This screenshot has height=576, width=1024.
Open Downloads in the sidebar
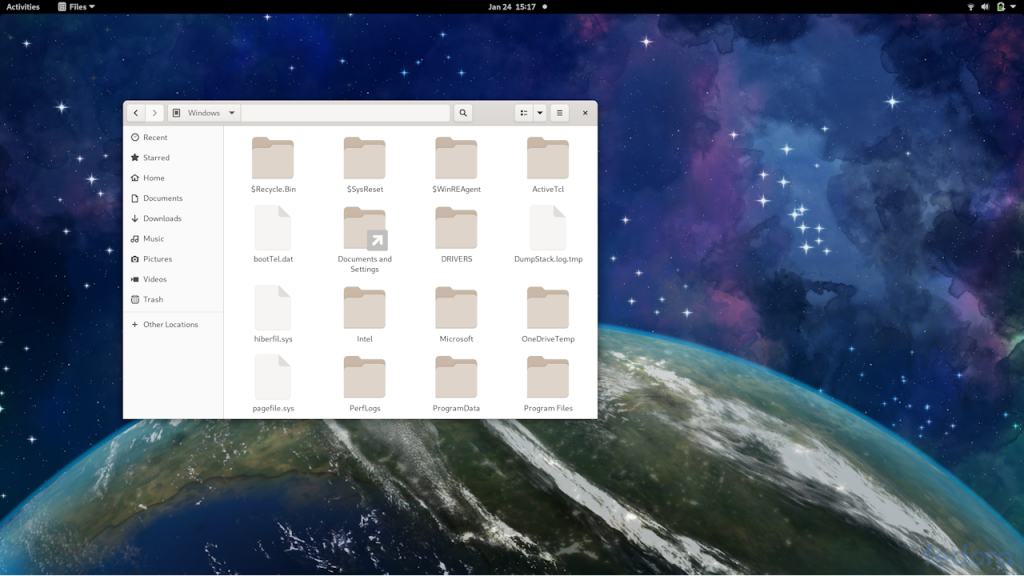click(x=173, y=218)
